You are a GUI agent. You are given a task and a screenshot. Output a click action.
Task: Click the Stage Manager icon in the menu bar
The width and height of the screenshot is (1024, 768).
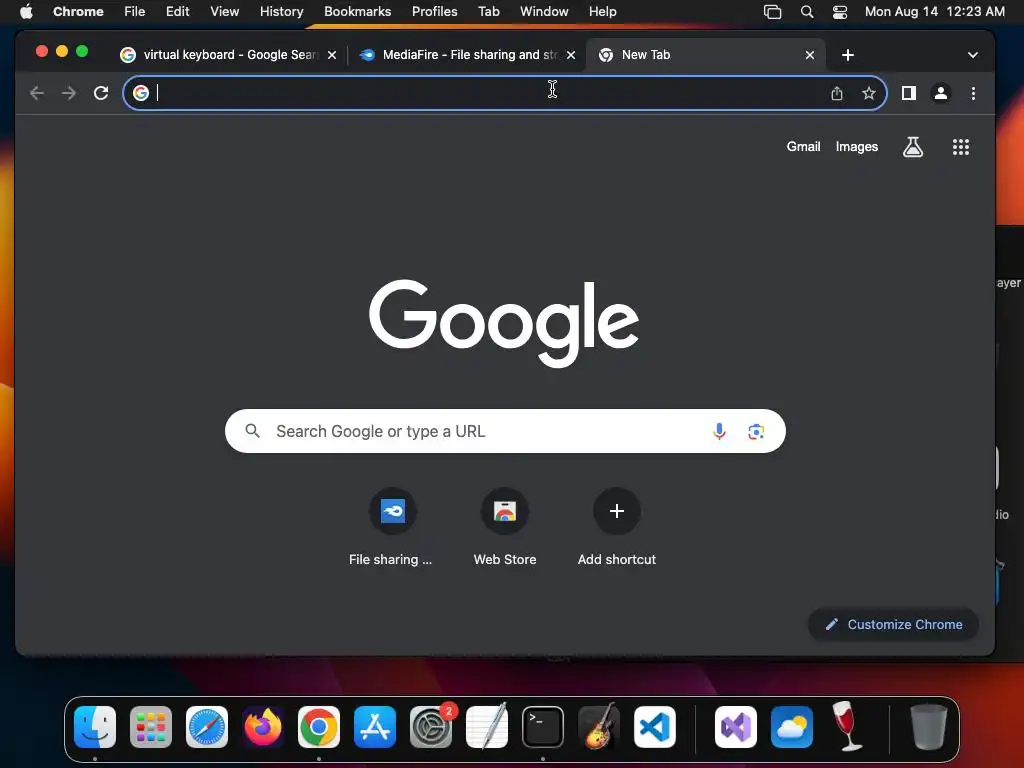click(773, 12)
